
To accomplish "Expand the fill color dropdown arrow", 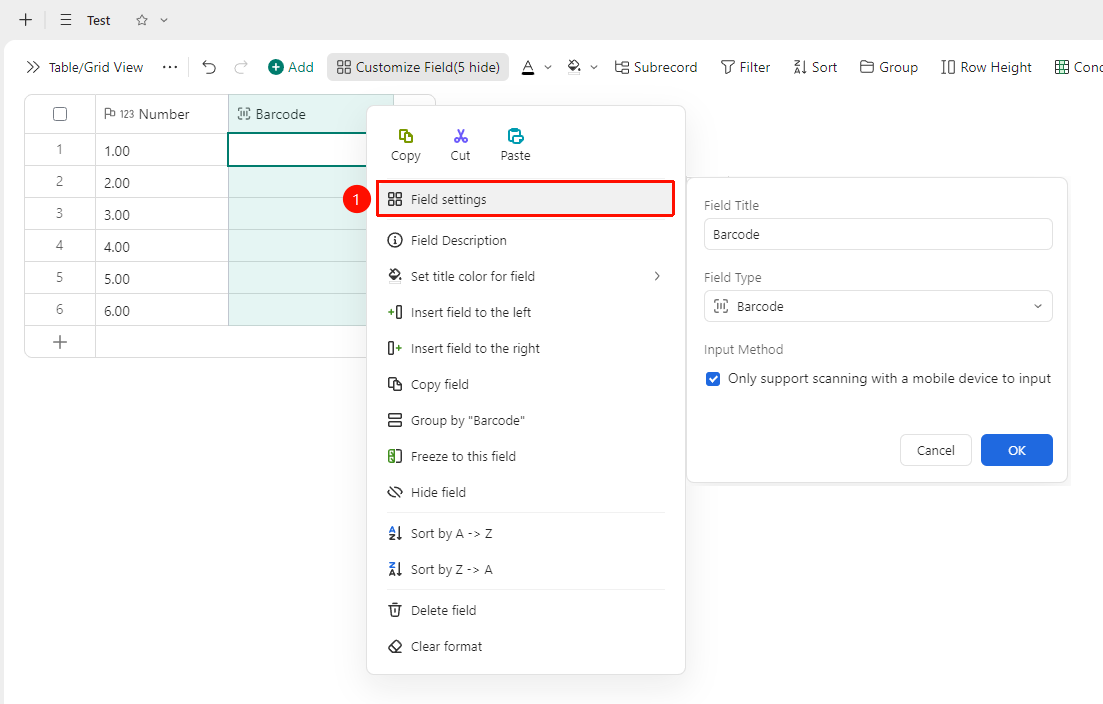I will 594,68.
